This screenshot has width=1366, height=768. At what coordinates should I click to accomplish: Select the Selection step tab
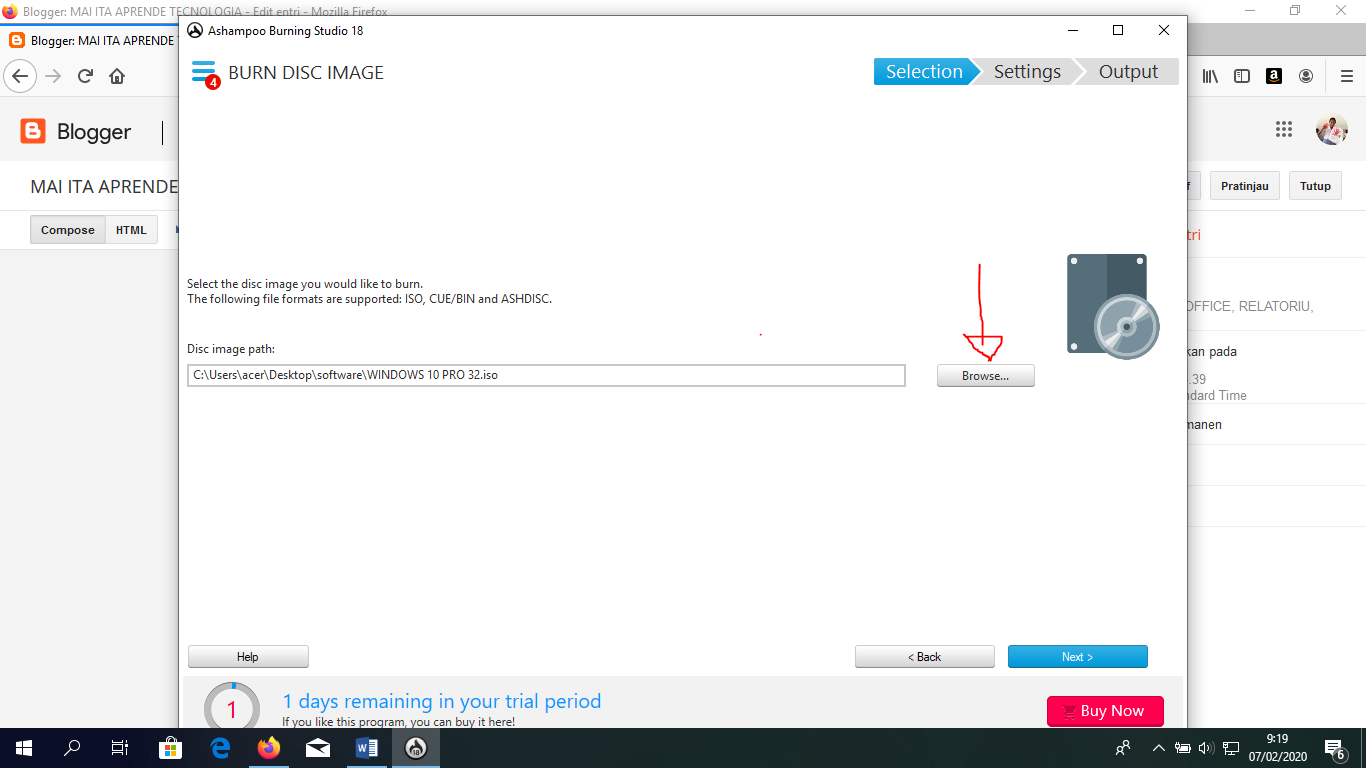tap(923, 72)
